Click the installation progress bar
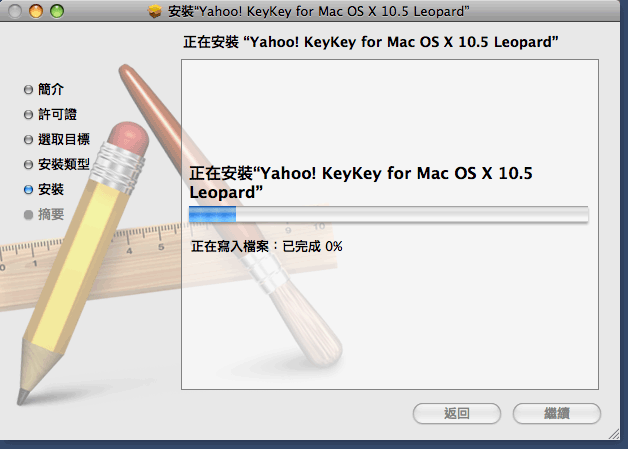 [388, 214]
